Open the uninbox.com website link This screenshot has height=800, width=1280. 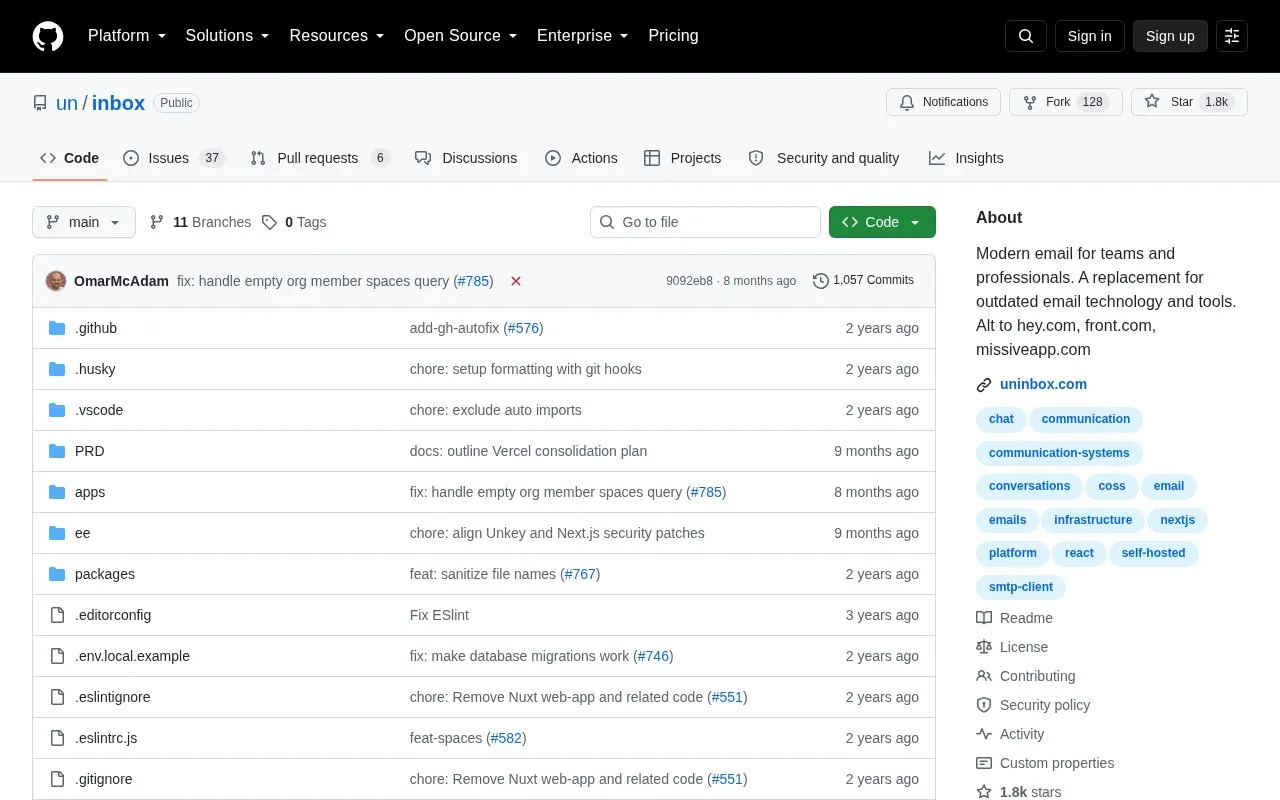pyautogui.click(x=1043, y=384)
